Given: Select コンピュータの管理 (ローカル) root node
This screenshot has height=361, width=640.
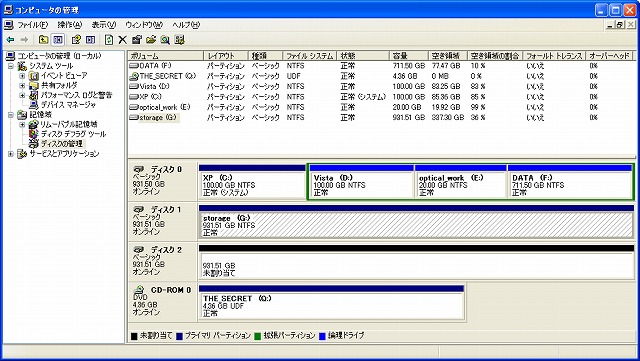Looking at the screenshot, I should pyautogui.click(x=59, y=56).
